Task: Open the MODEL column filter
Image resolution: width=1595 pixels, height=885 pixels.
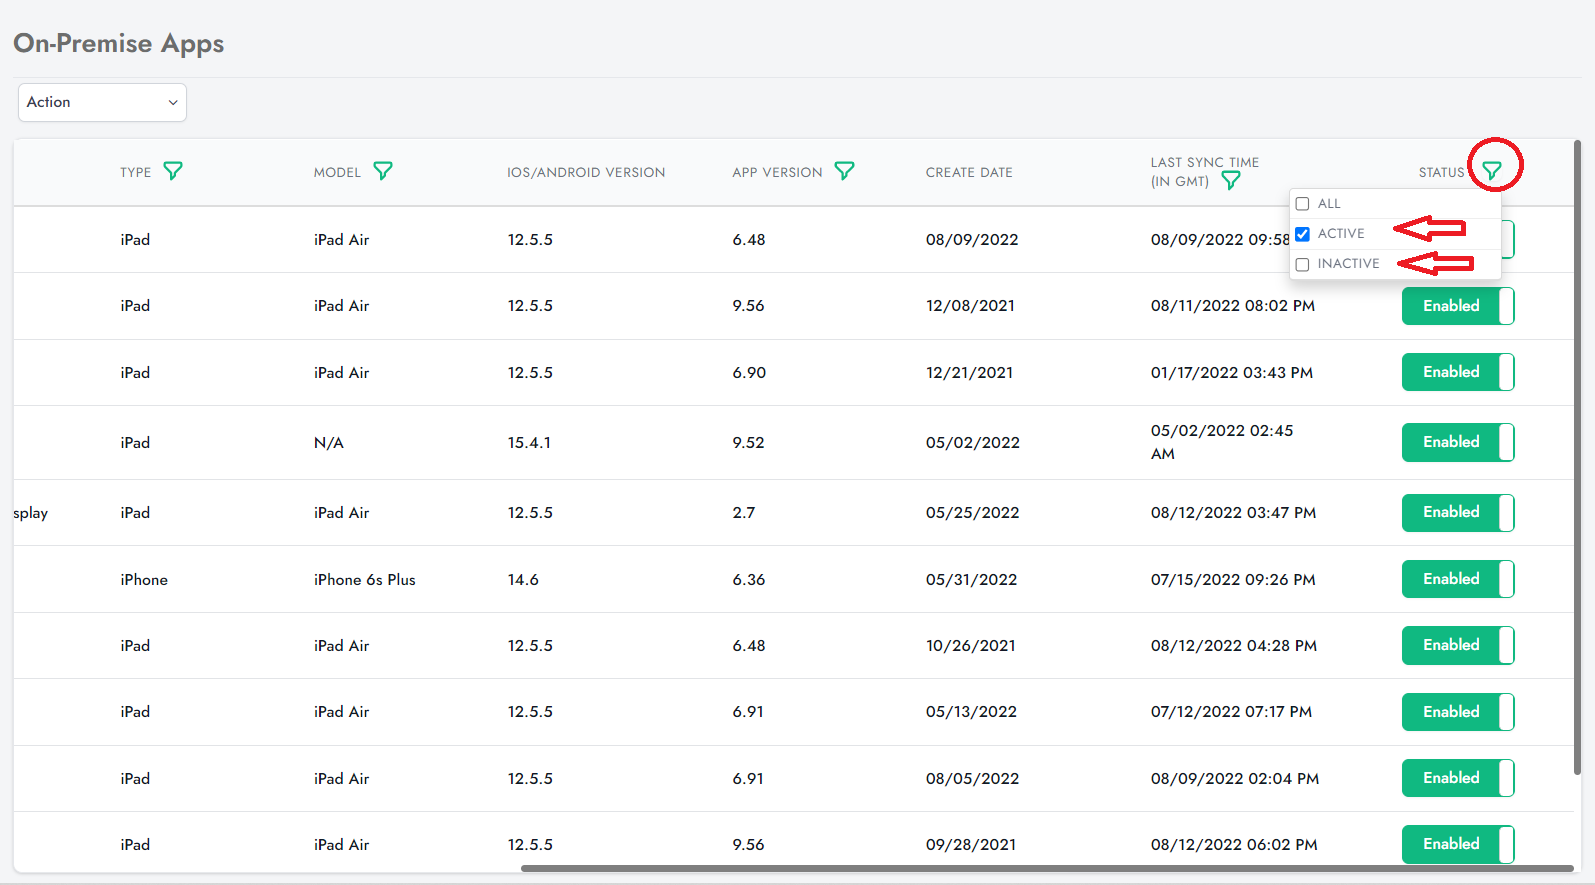Action: tap(383, 171)
